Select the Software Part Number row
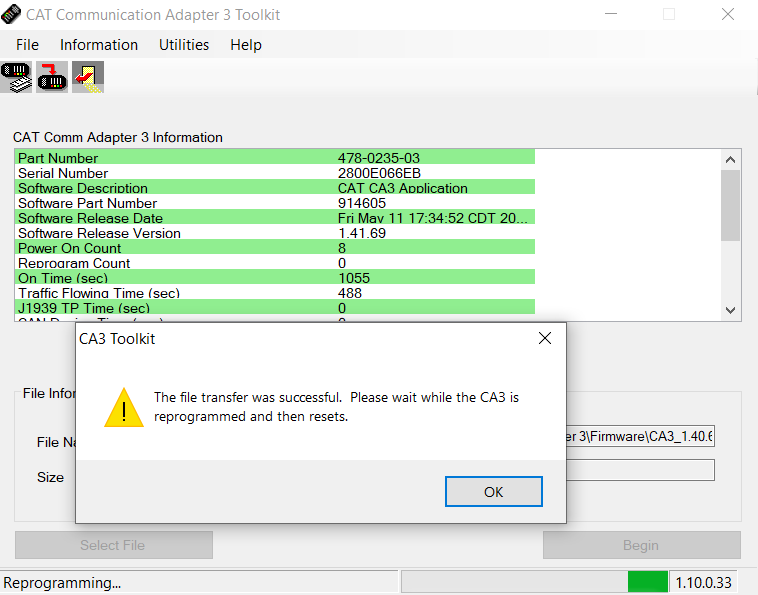 point(275,203)
